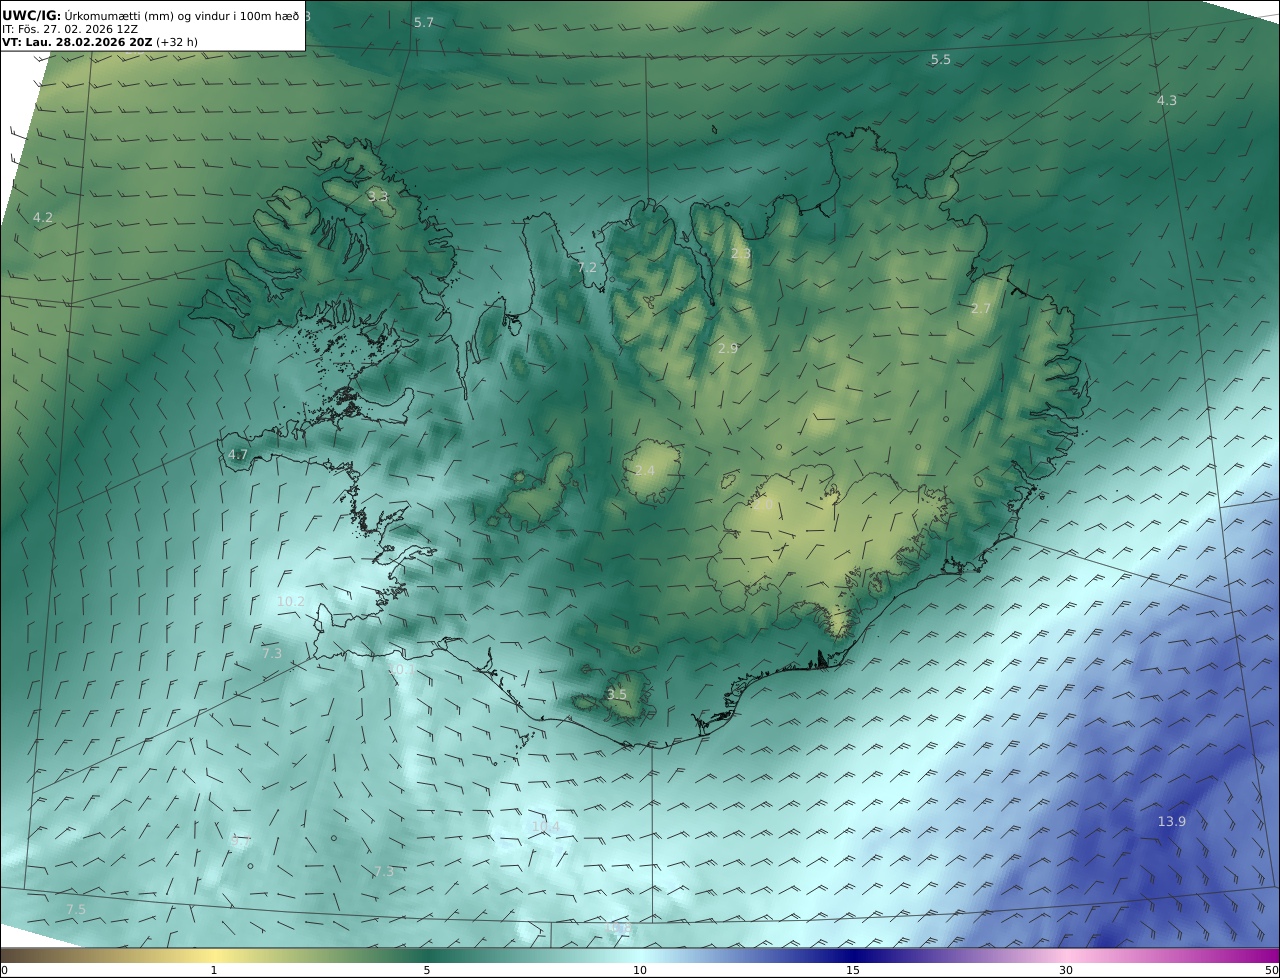
Task: Click the 2.3 value label
Action: [740, 254]
